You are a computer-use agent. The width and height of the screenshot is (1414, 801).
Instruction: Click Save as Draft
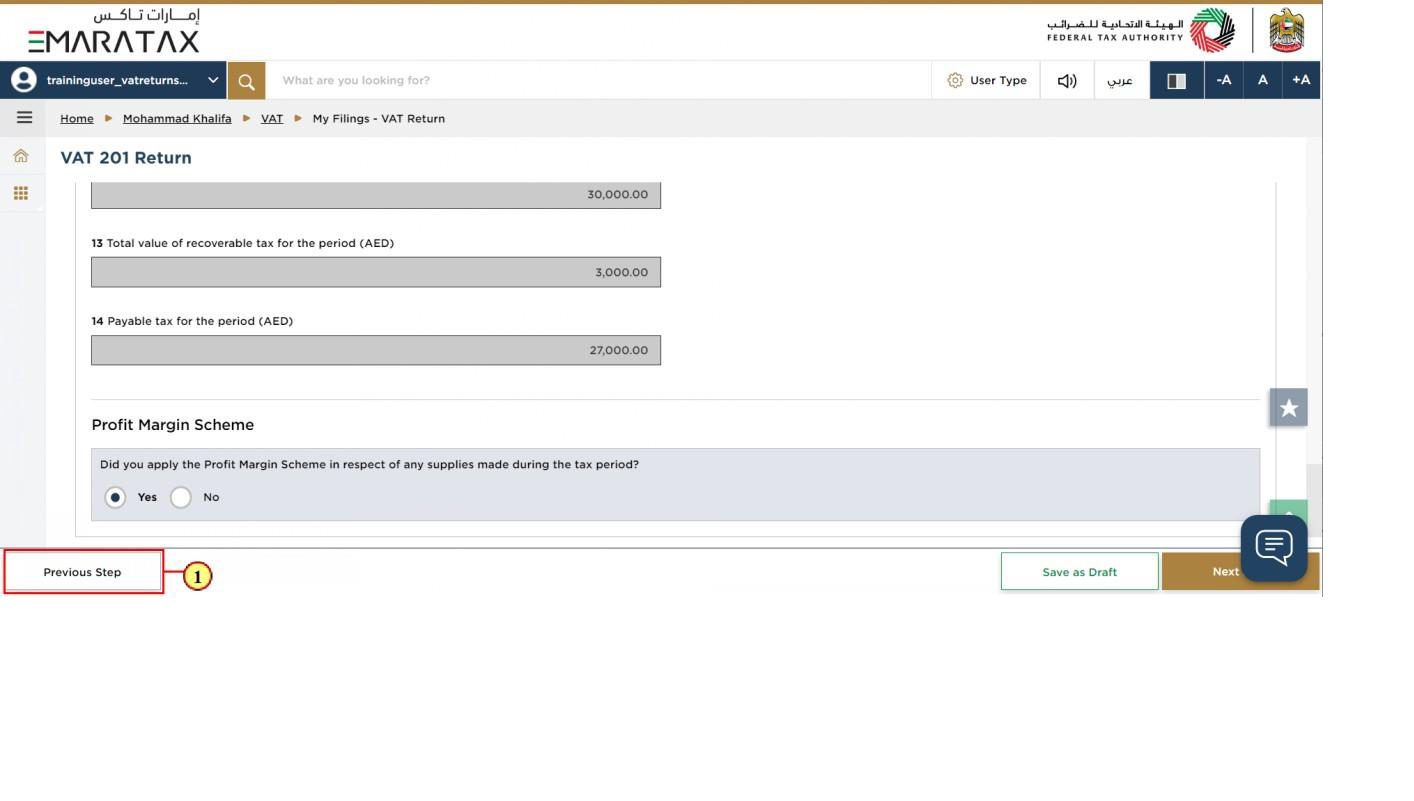click(x=1080, y=572)
